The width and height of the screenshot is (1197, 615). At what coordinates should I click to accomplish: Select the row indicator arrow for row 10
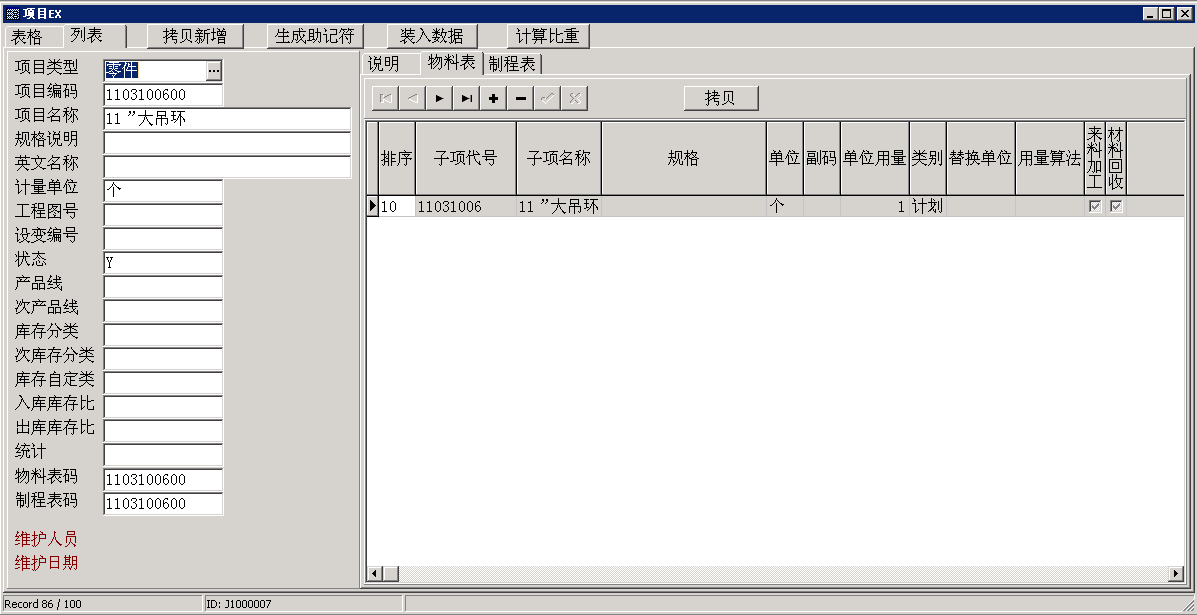pos(372,207)
